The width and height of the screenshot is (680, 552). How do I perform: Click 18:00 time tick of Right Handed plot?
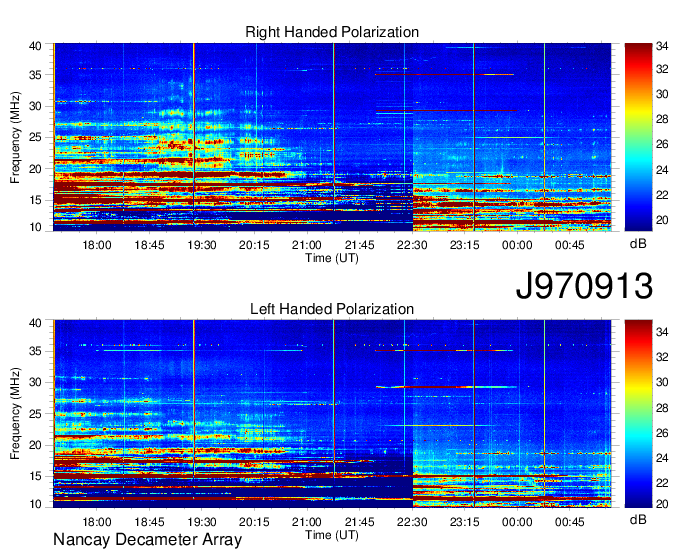[97, 245]
